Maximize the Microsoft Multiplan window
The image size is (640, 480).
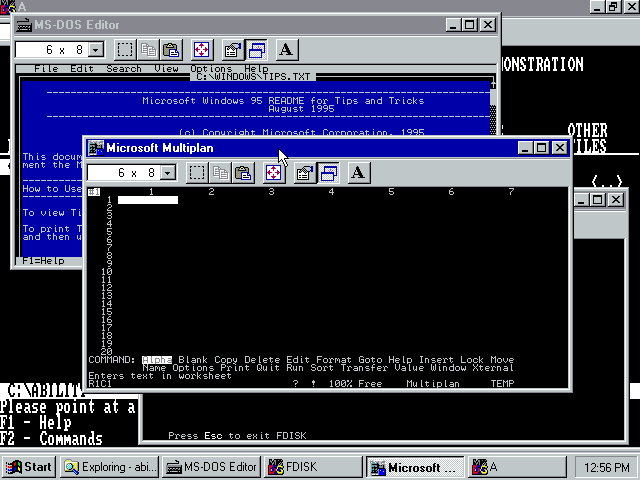pos(542,148)
